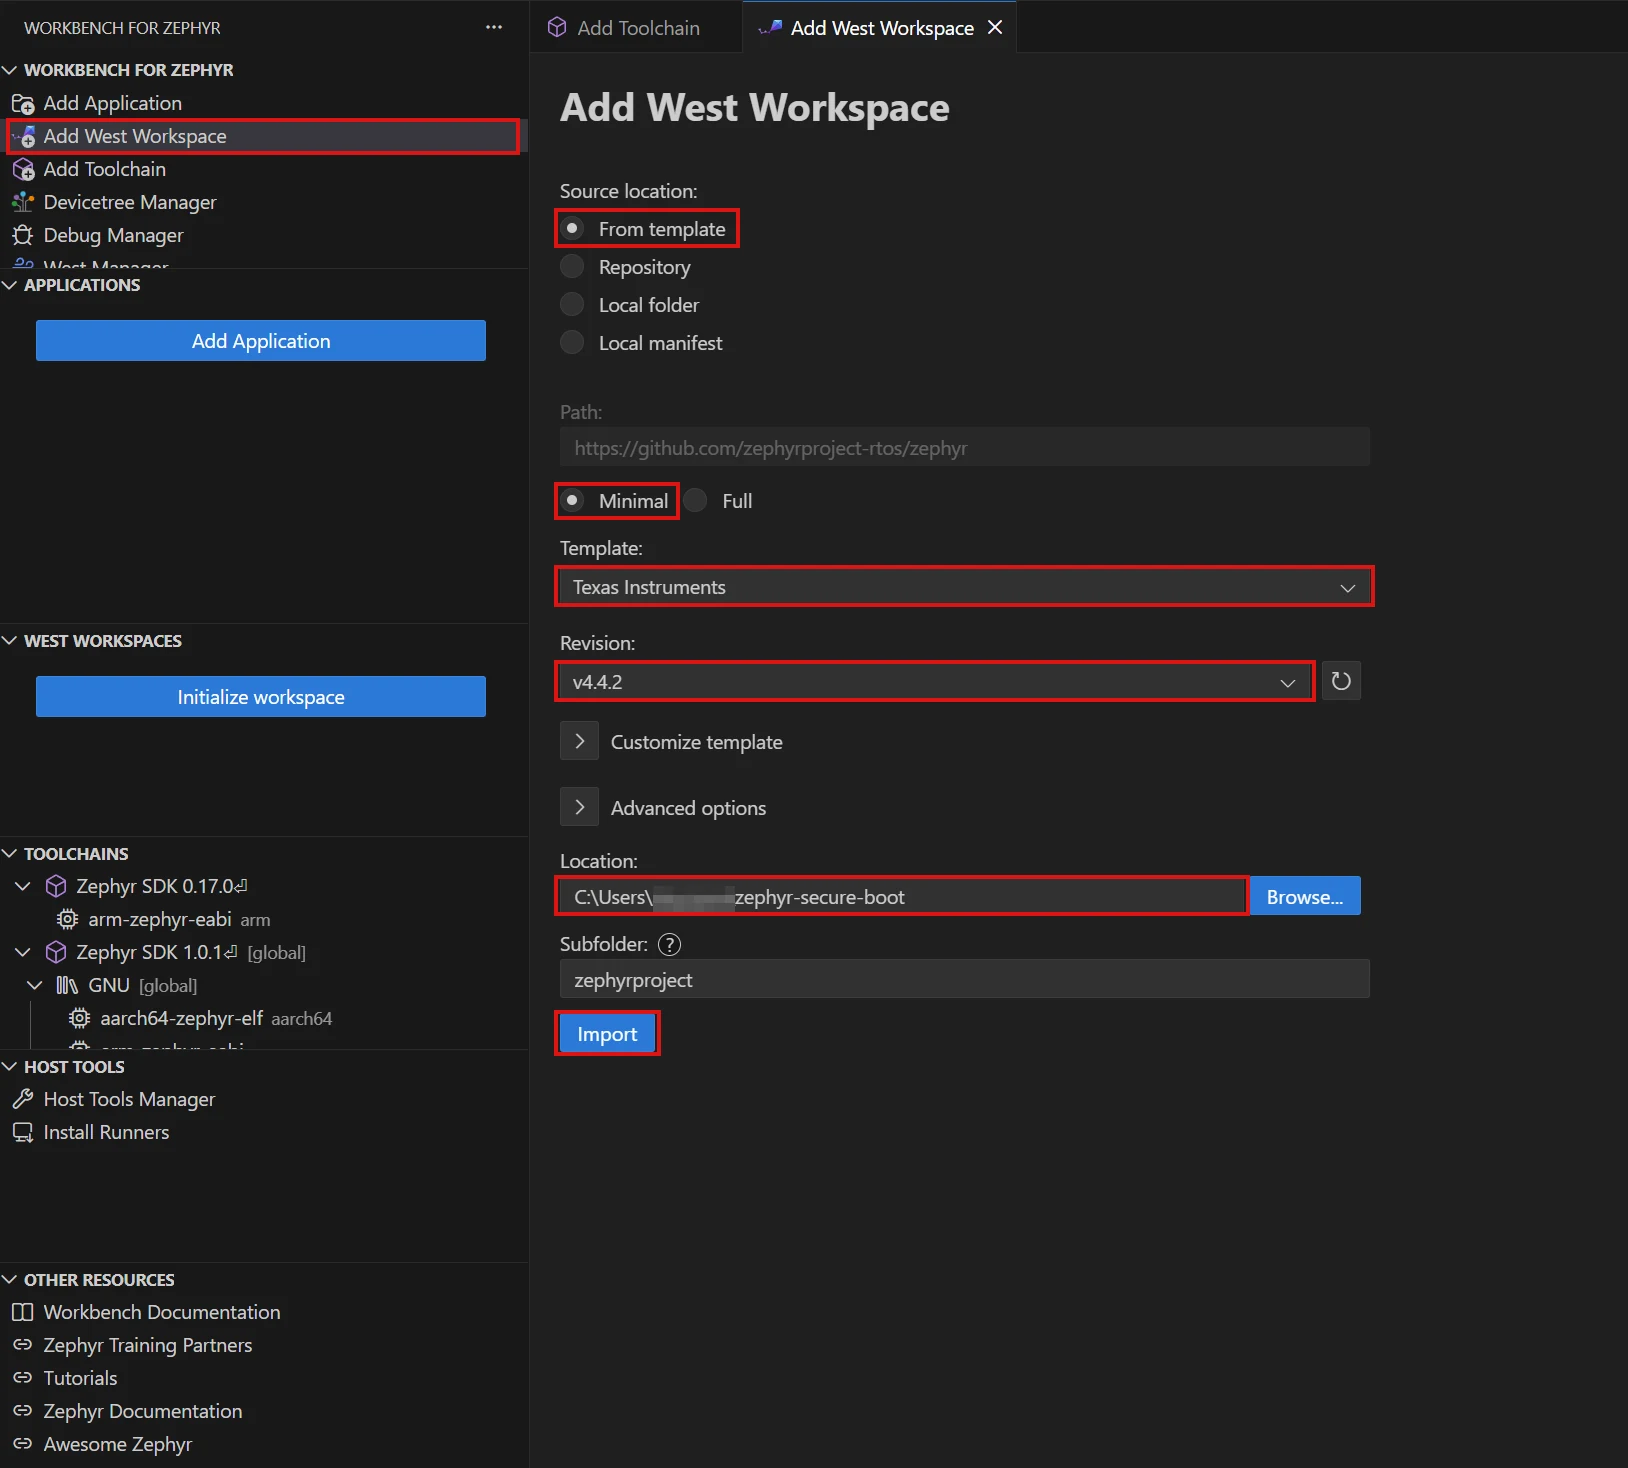Collapse the Zephyr SDK 0.17.0 tree node
This screenshot has height=1468, width=1628.
(x=23, y=887)
